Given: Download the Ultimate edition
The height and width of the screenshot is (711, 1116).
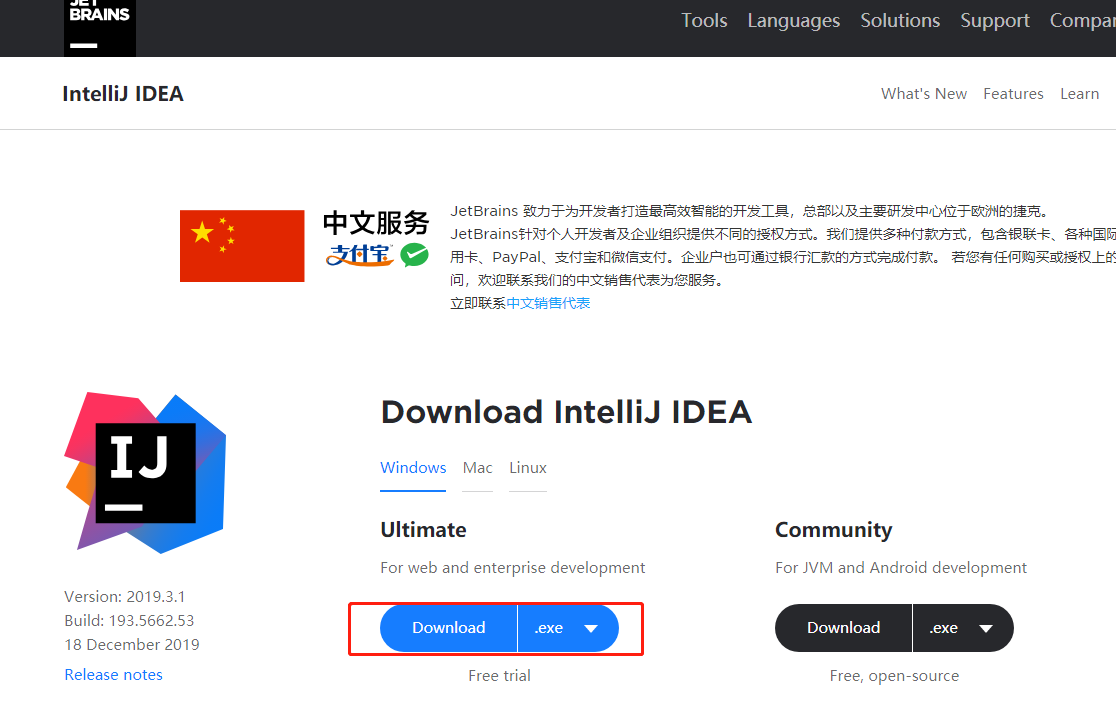Looking at the screenshot, I should click(x=448, y=628).
